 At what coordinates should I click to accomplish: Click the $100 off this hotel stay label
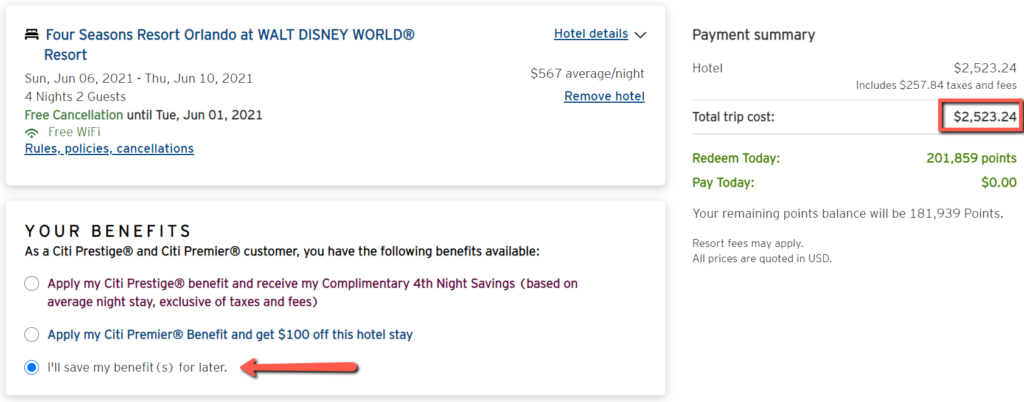coord(230,335)
